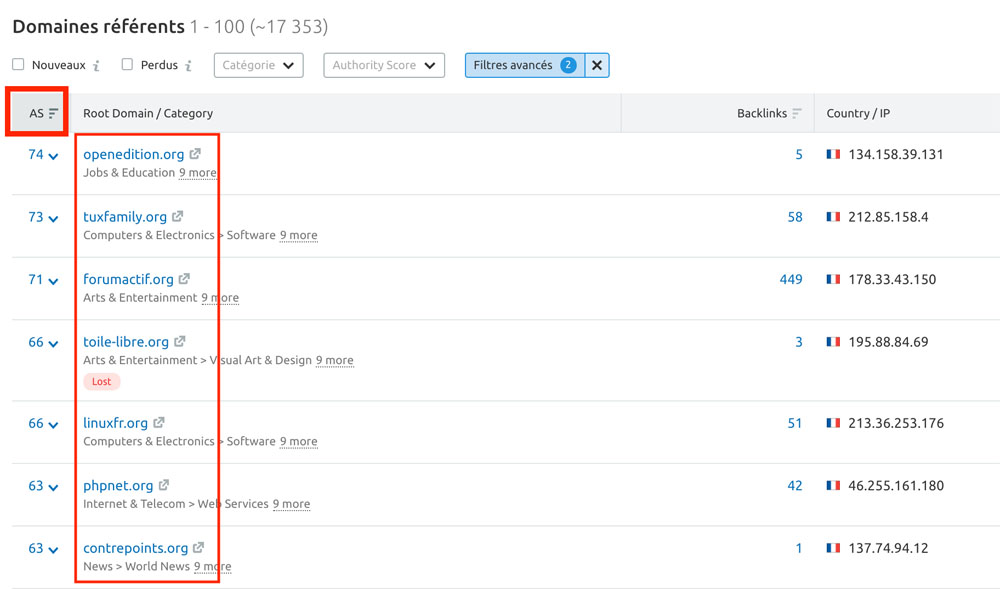Open the tuxfamily.org domain link
1000x589 pixels.
coord(125,217)
